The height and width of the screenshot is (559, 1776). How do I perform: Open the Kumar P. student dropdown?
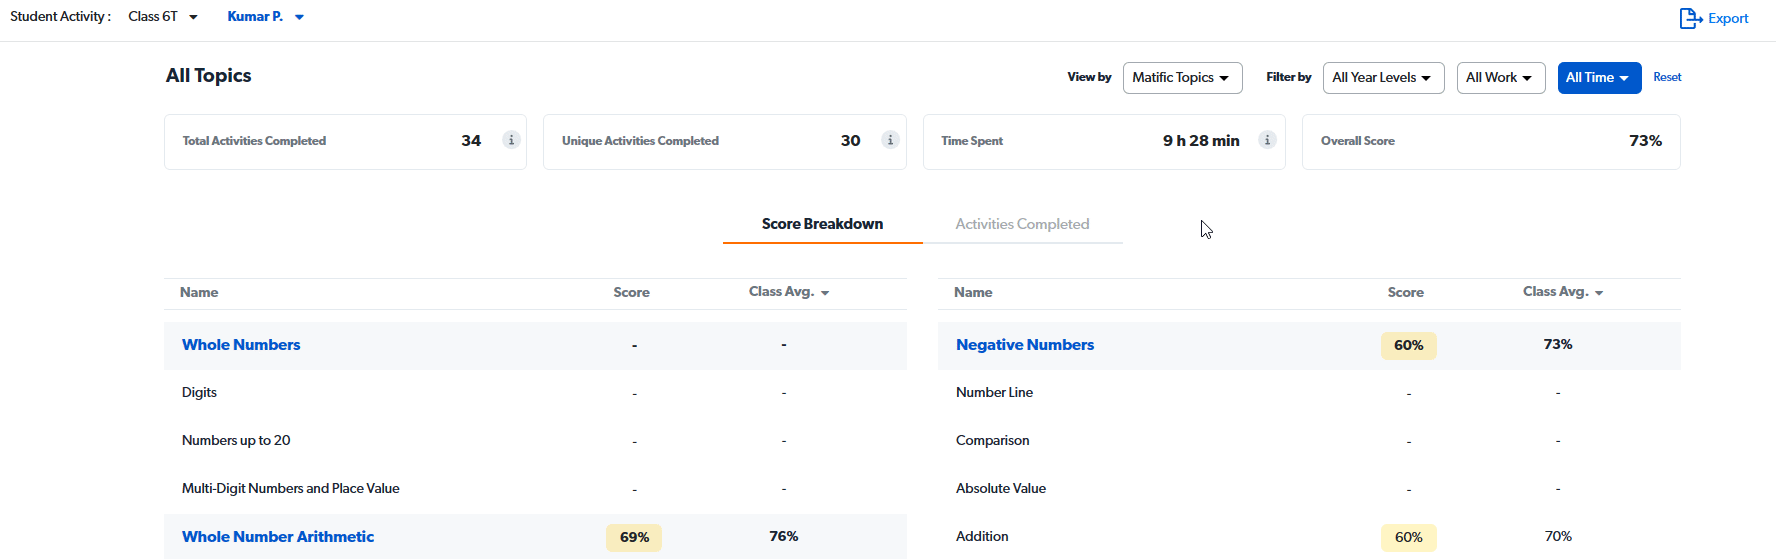click(x=265, y=17)
